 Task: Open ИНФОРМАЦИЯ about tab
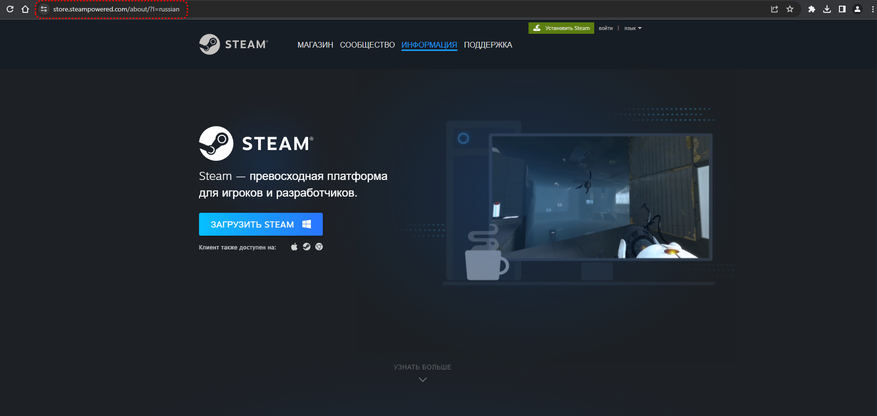point(430,45)
